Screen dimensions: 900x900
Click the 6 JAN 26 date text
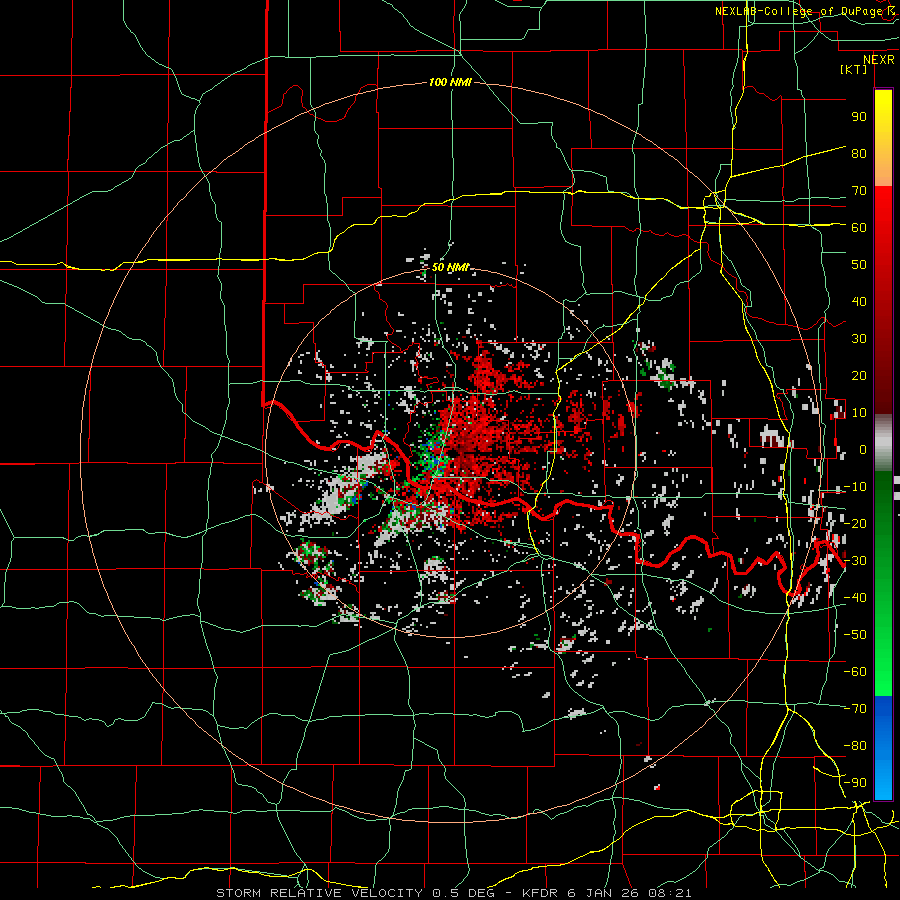pos(604,893)
